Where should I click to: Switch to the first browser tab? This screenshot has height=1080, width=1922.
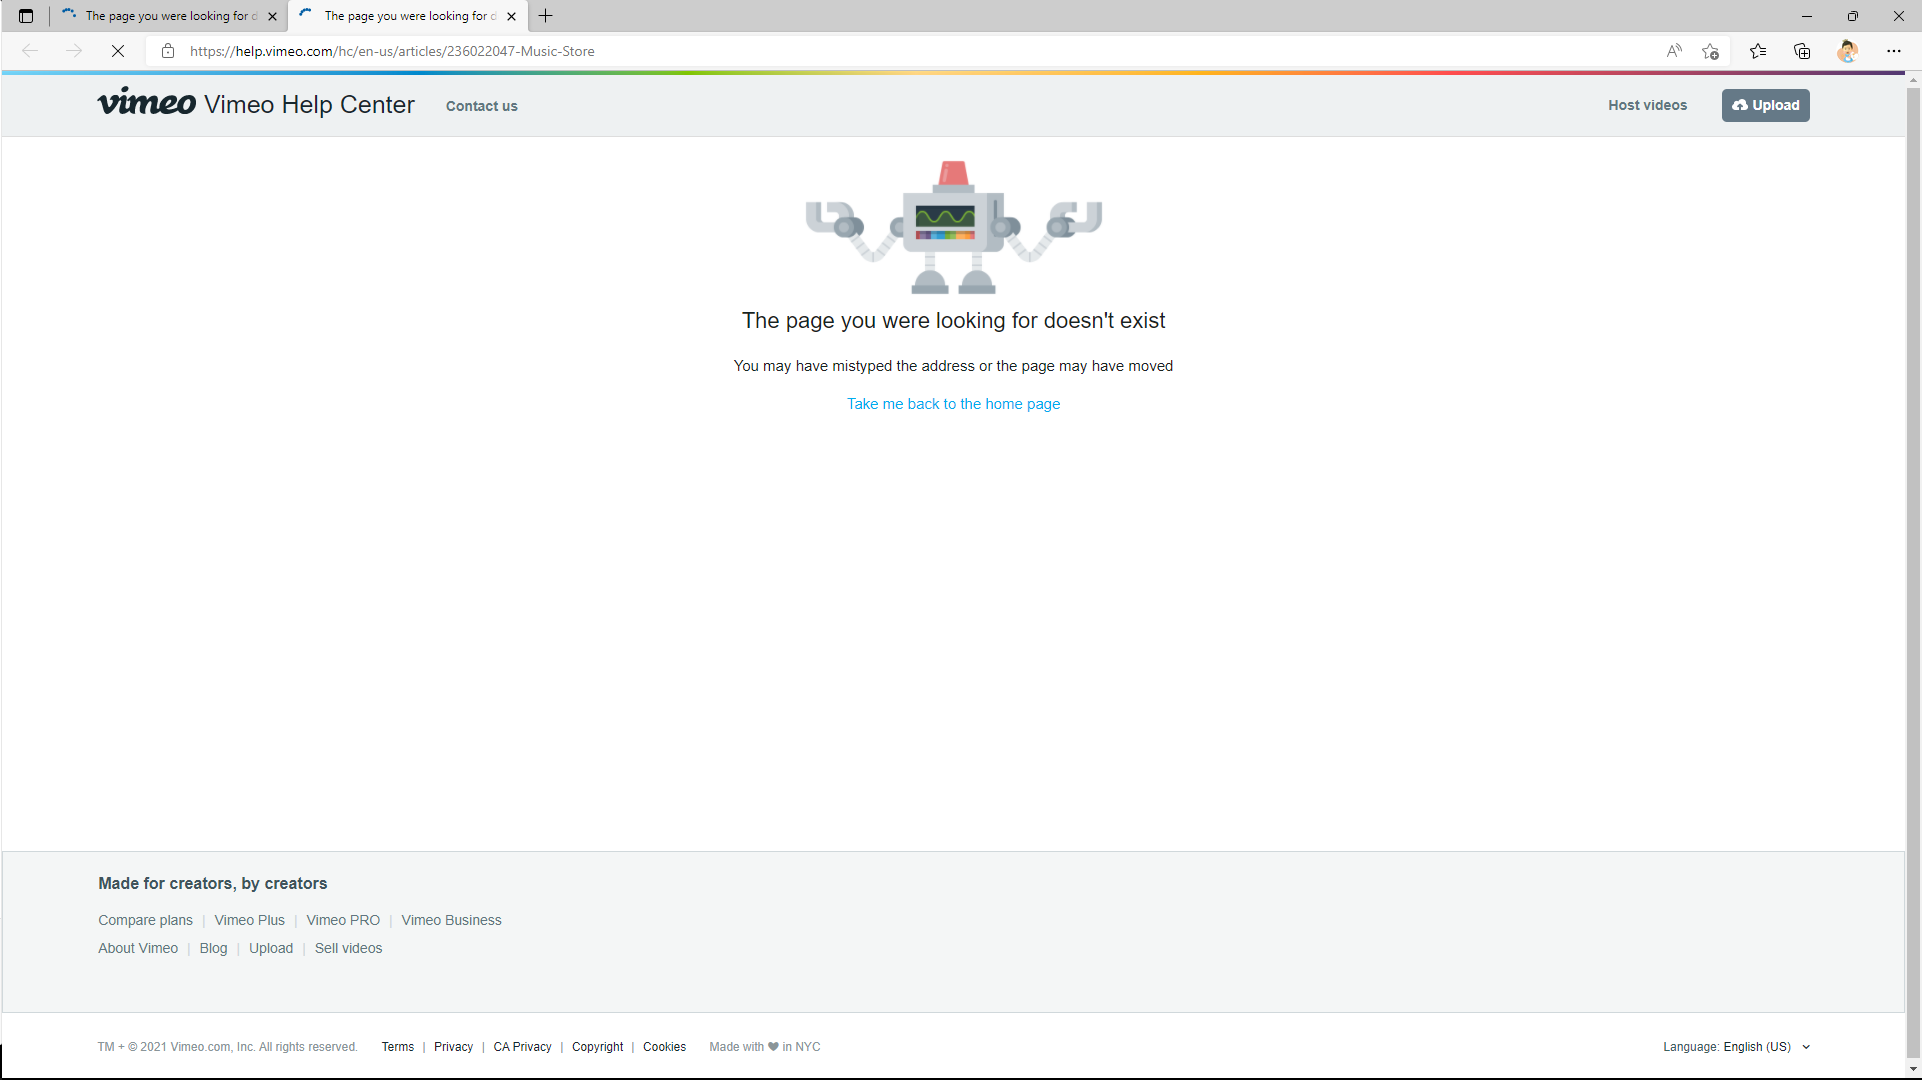(x=165, y=16)
